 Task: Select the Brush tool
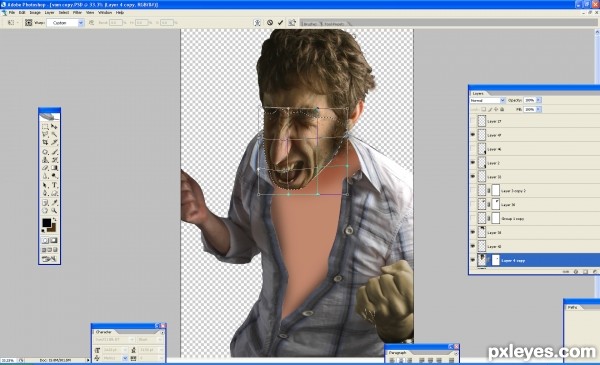pos(54,152)
